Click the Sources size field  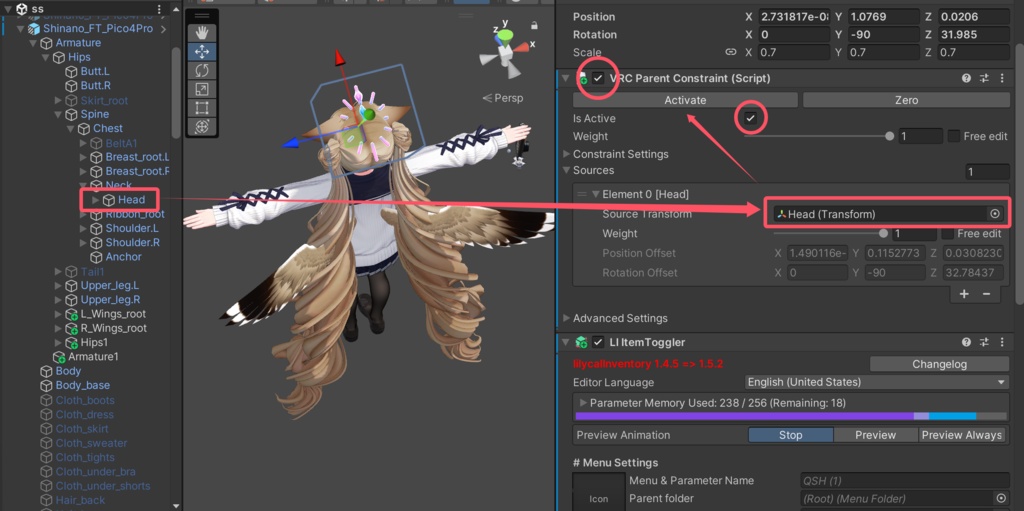987,172
